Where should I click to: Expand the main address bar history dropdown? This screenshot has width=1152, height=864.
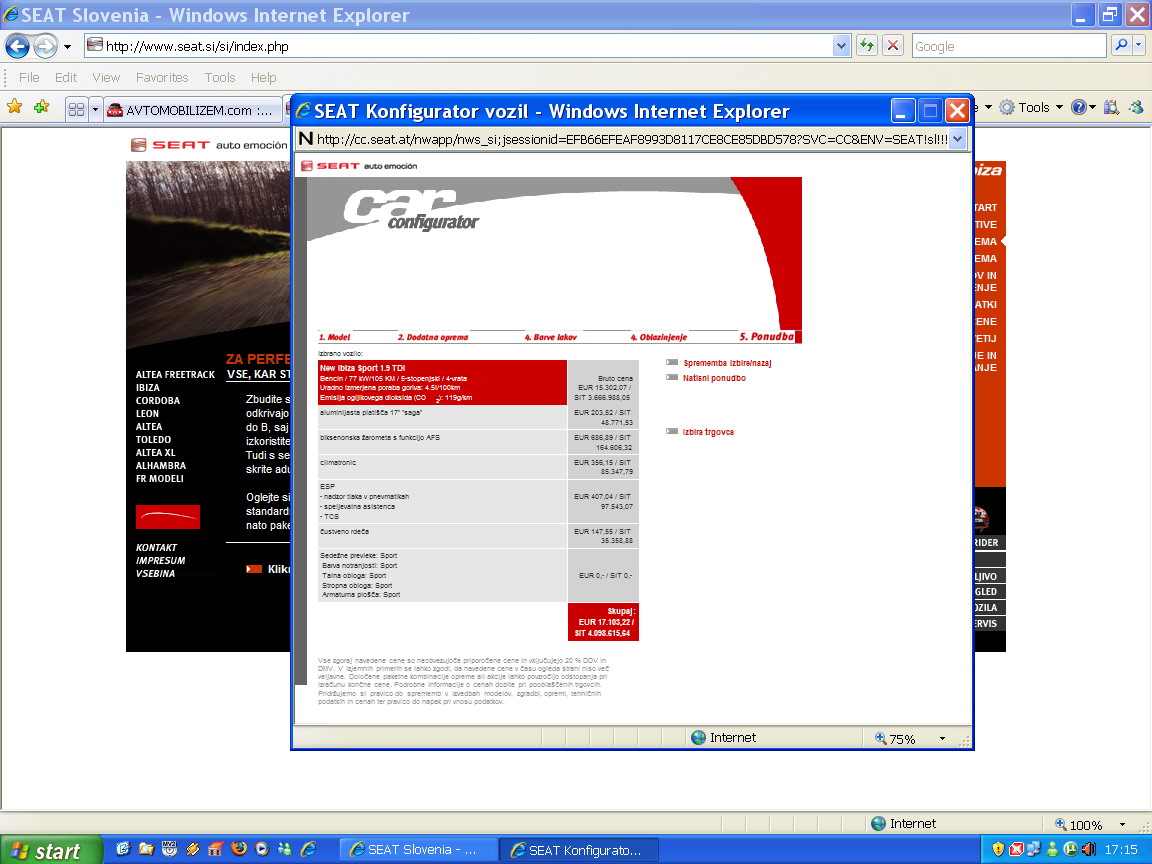click(x=841, y=46)
